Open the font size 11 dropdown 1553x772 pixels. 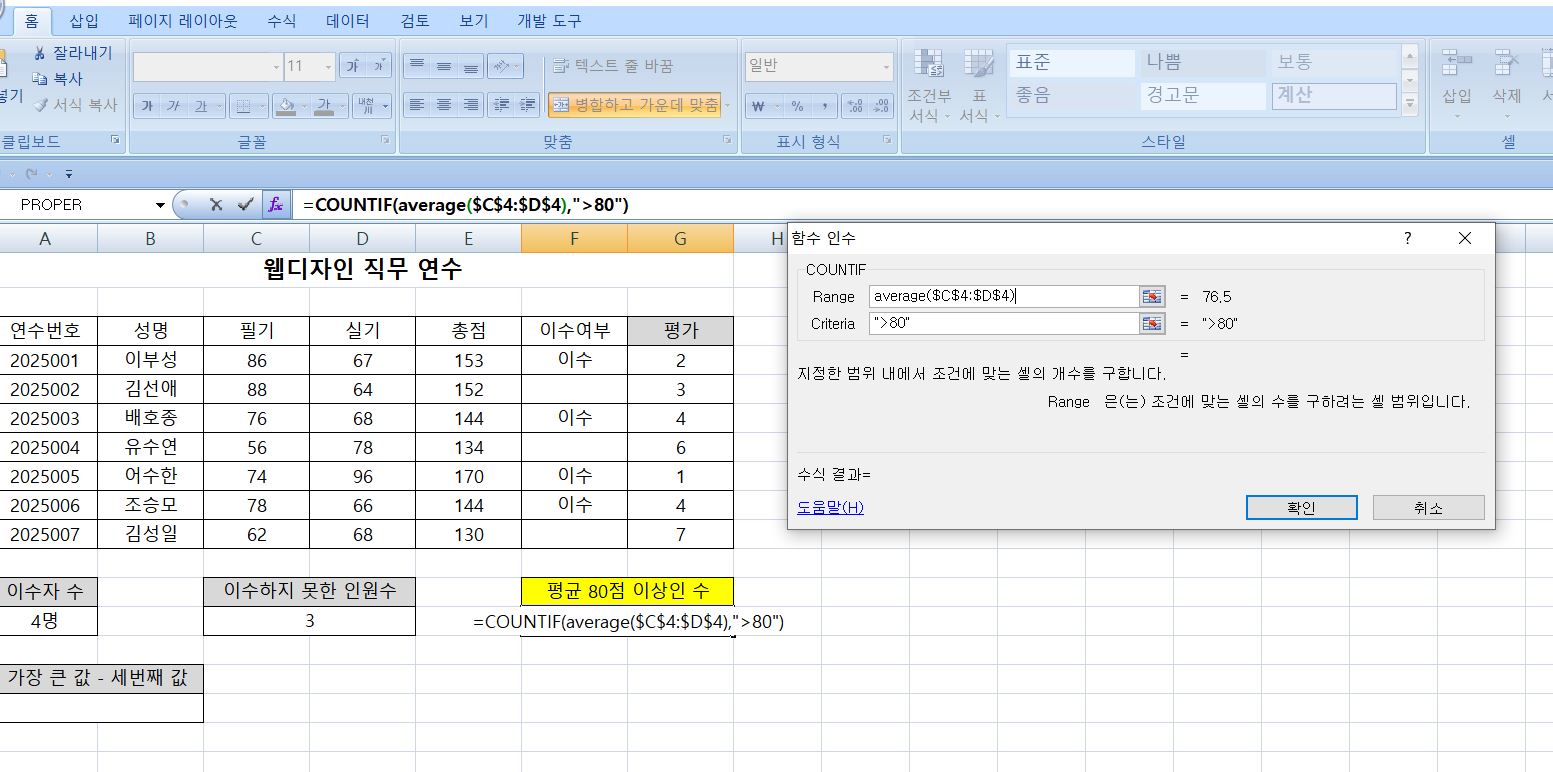pyautogui.click(x=328, y=67)
